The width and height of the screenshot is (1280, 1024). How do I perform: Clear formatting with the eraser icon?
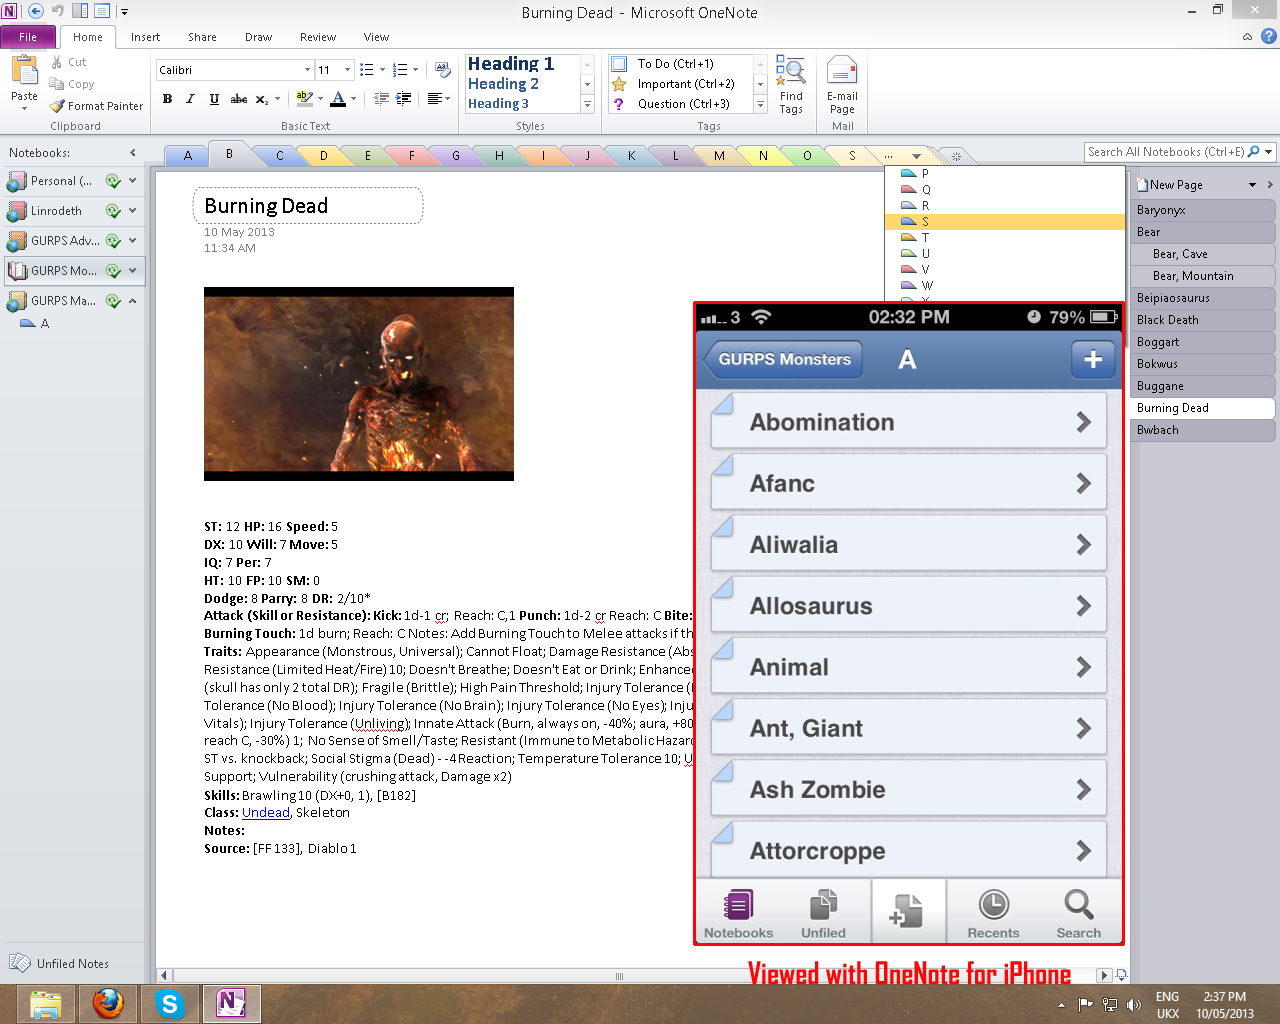tap(442, 70)
